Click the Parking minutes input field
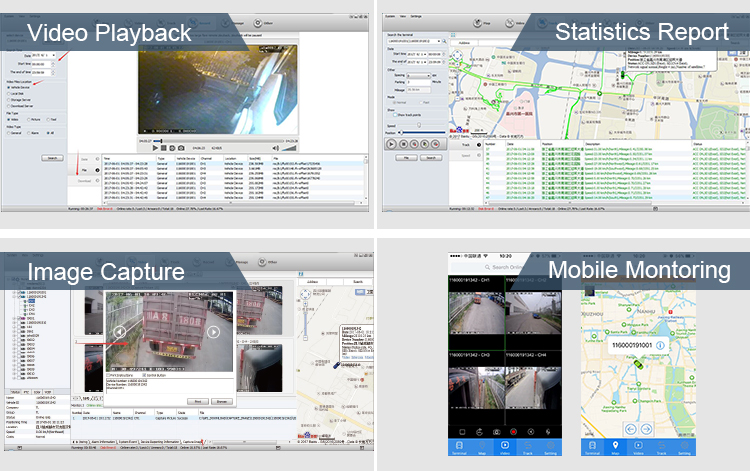This screenshot has width=750, height=471. (x=419, y=82)
